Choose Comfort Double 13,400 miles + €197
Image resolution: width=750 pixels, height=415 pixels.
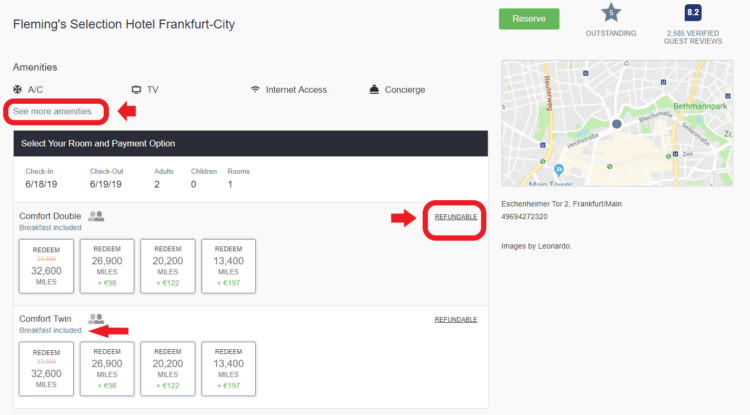[x=229, y=266]
